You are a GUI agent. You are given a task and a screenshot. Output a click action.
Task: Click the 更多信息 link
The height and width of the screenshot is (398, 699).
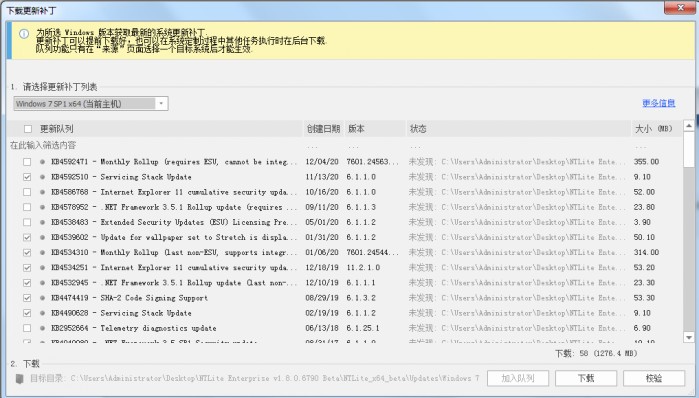pyautogui.click(x=658, y=103)
